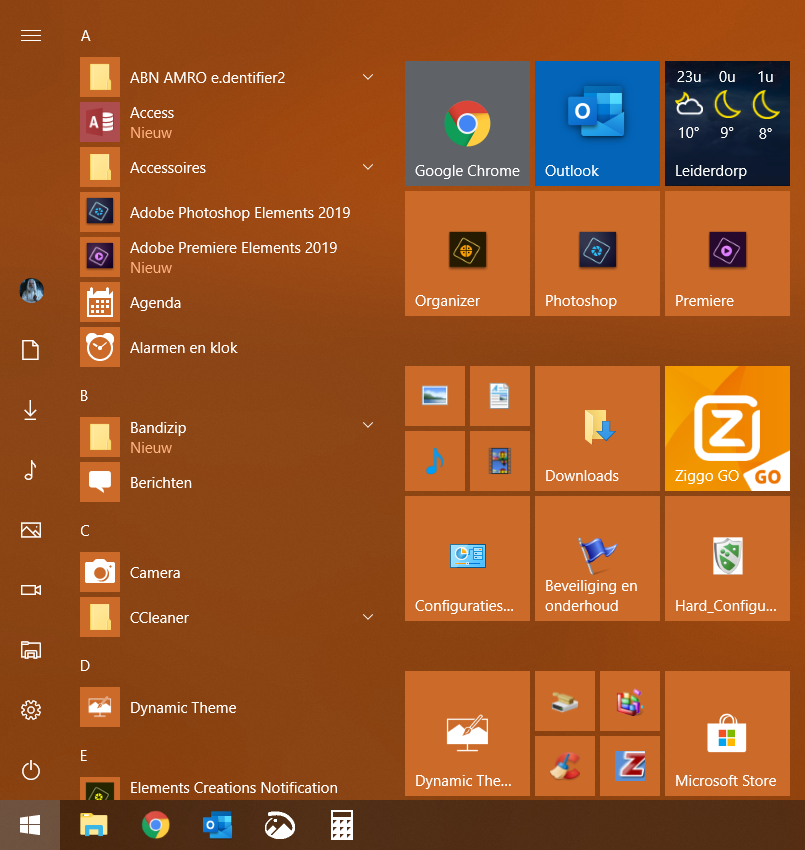Open the Microsoft Store tile
This screenshot has height=850, width=805.
(727, 733)
